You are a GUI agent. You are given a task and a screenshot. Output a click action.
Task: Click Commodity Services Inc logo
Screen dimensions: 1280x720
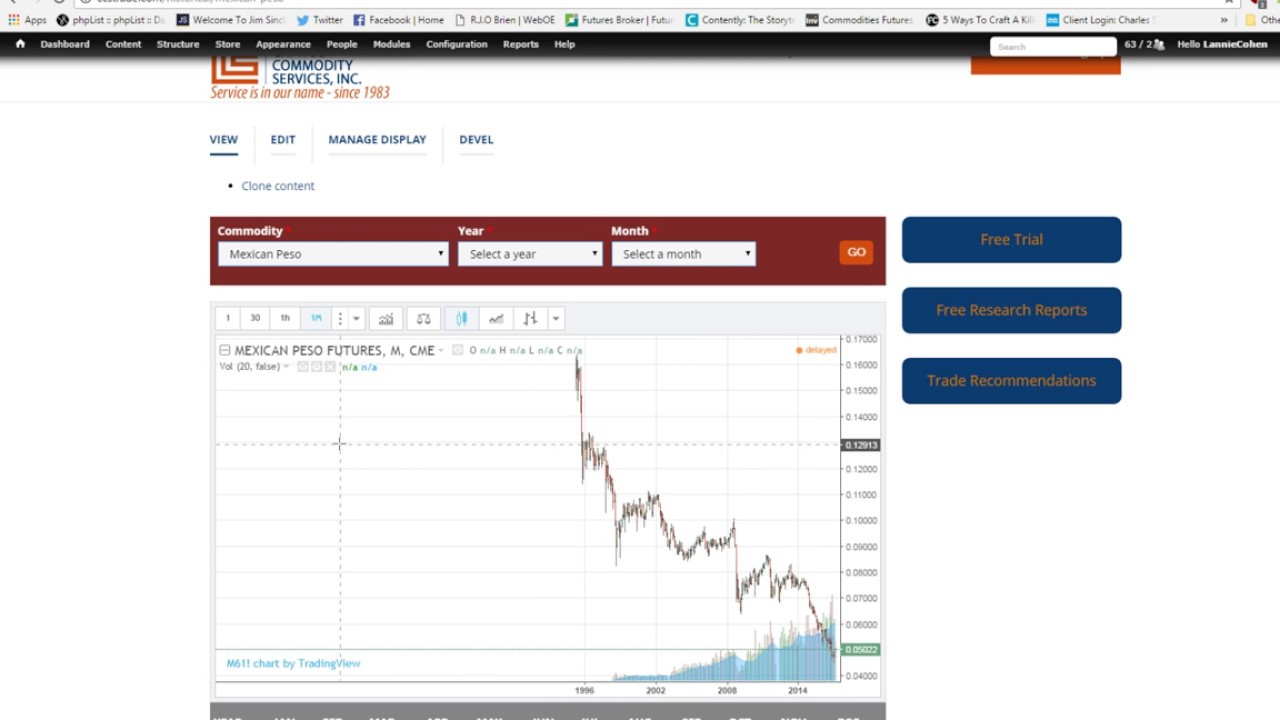pos(300,79)
